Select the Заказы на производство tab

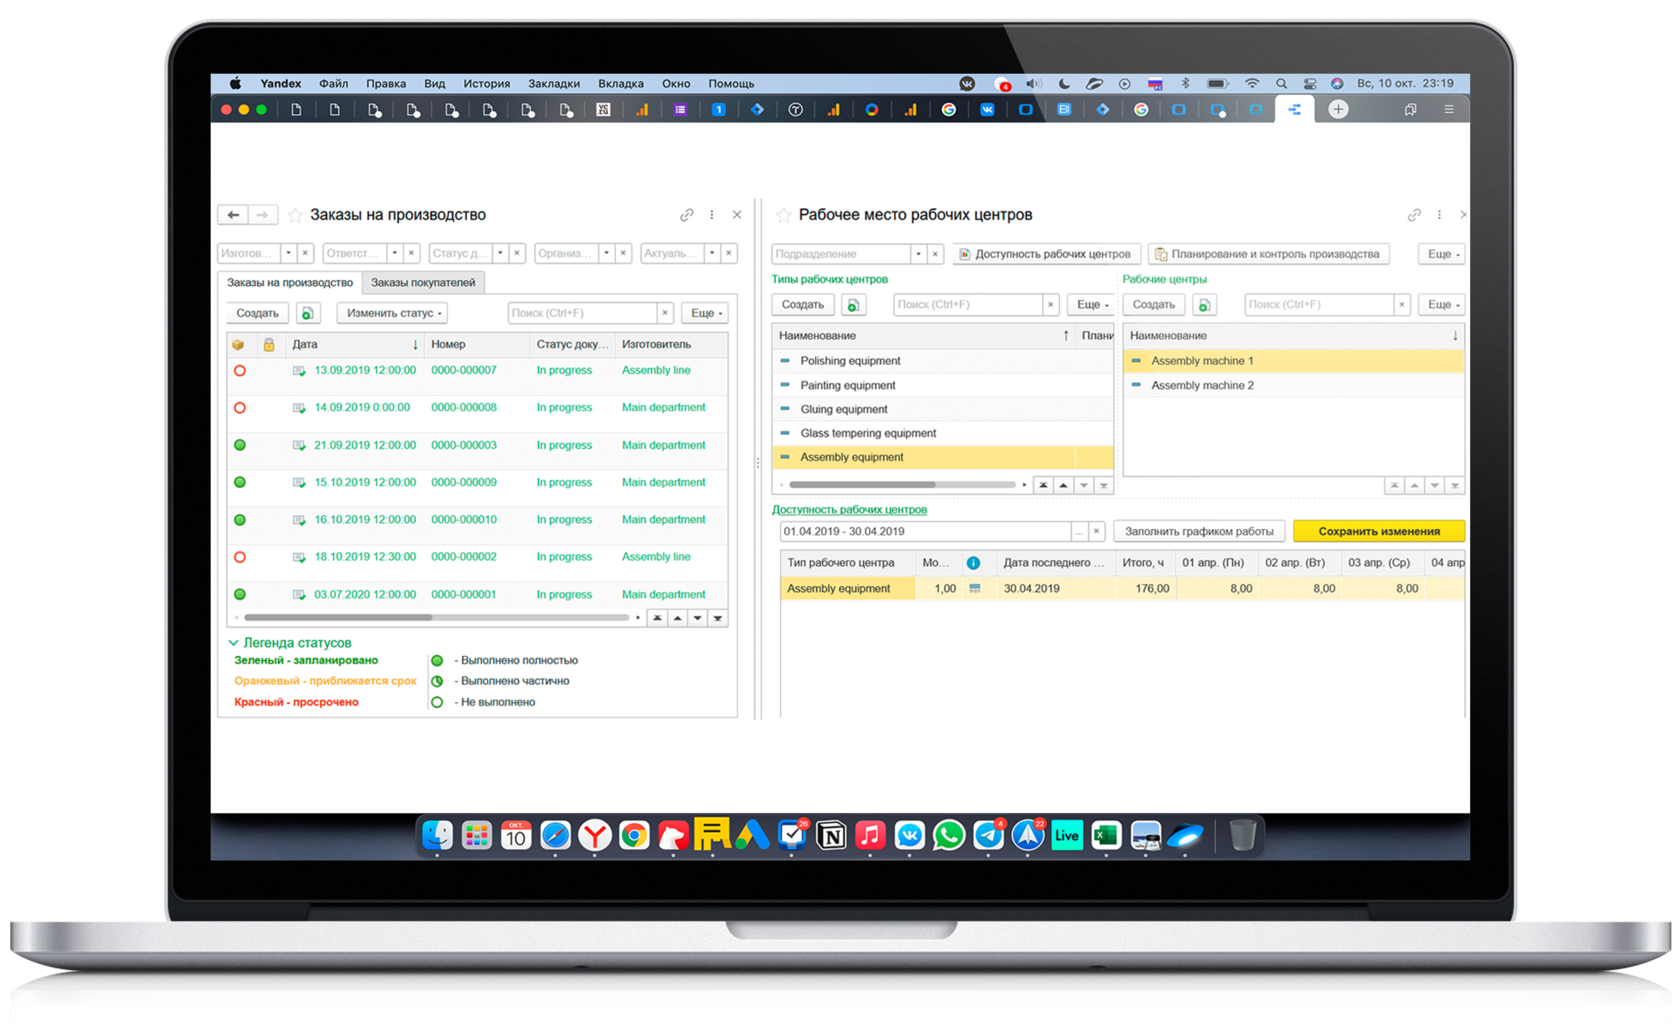[290, 283]
